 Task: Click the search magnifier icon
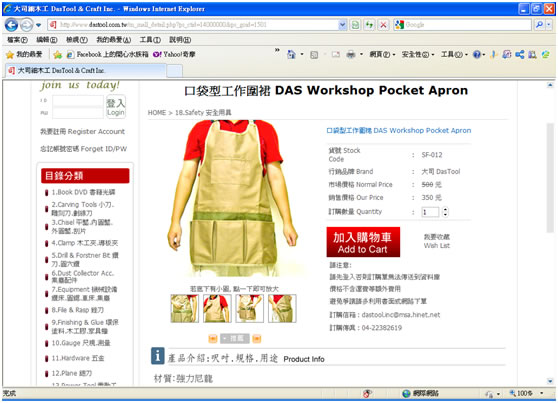pos(539,25)
